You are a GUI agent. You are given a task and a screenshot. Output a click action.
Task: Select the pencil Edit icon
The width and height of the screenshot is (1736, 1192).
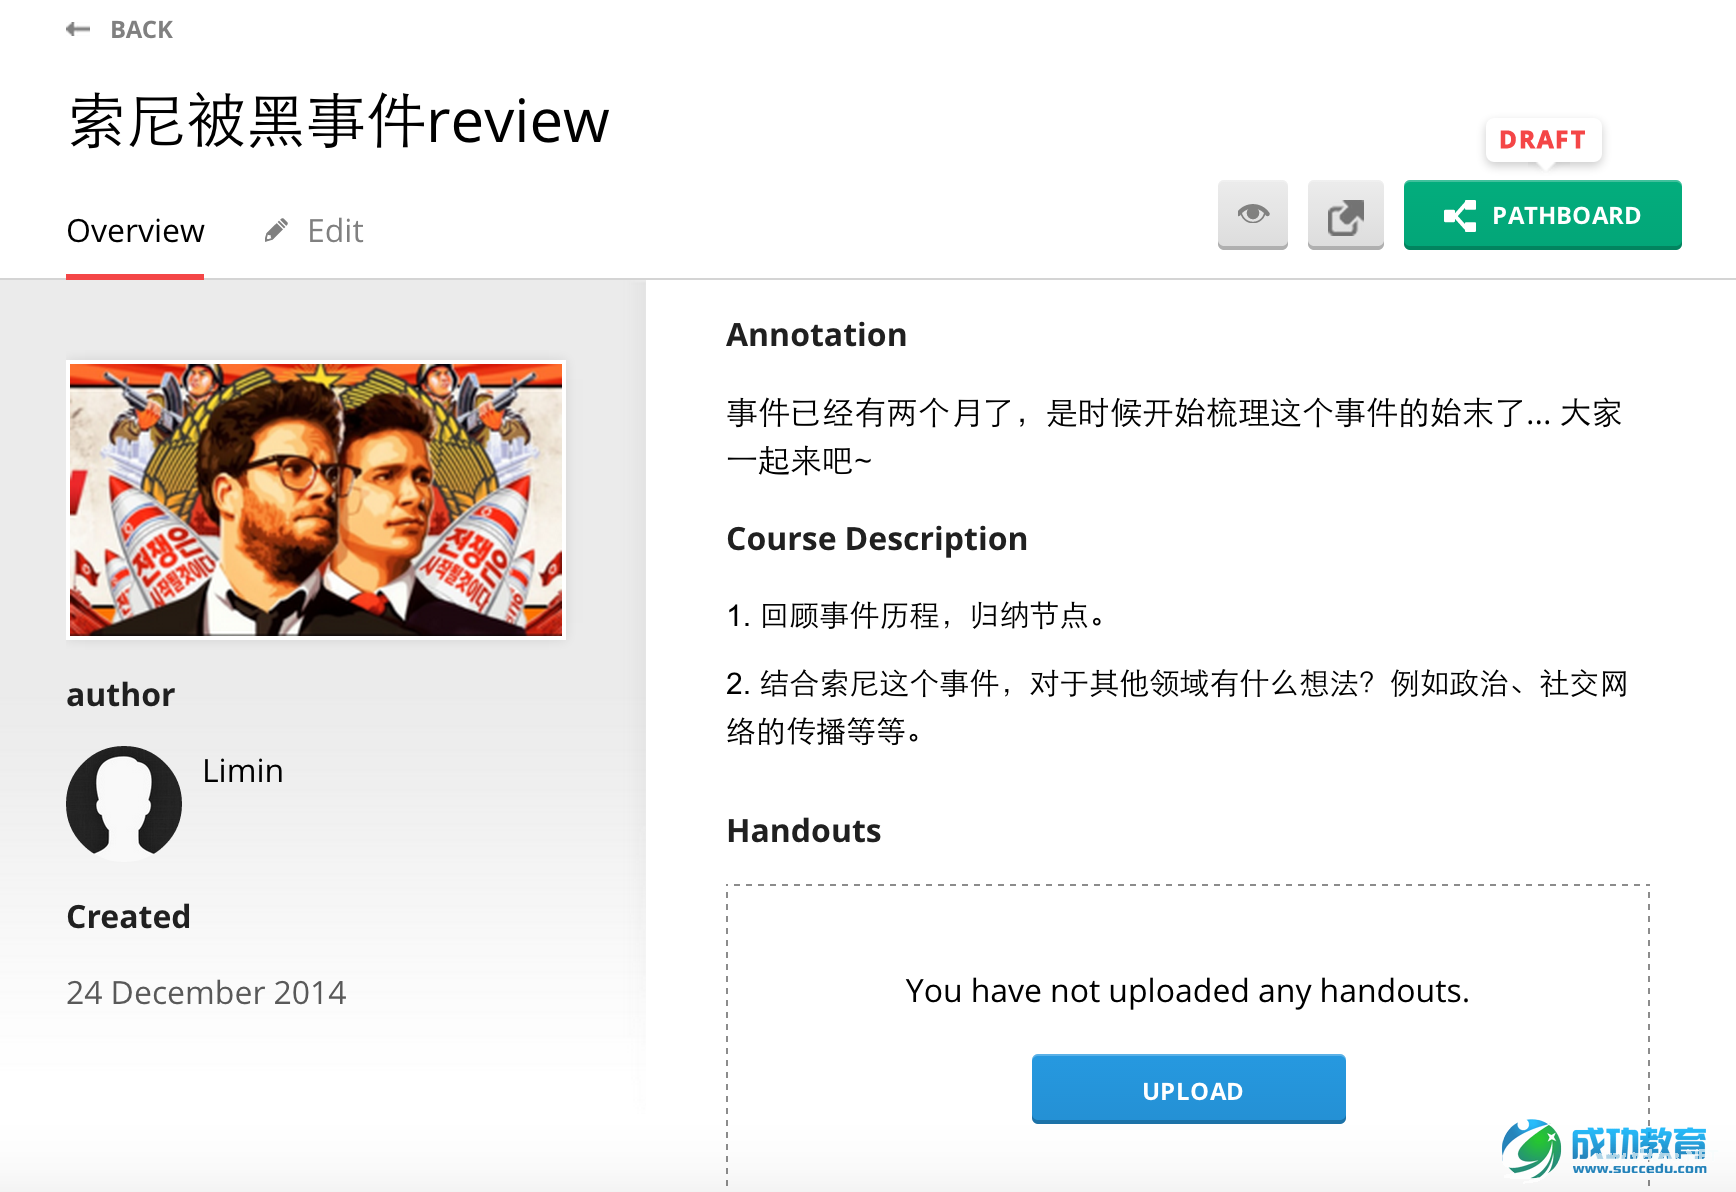[276, 229]
